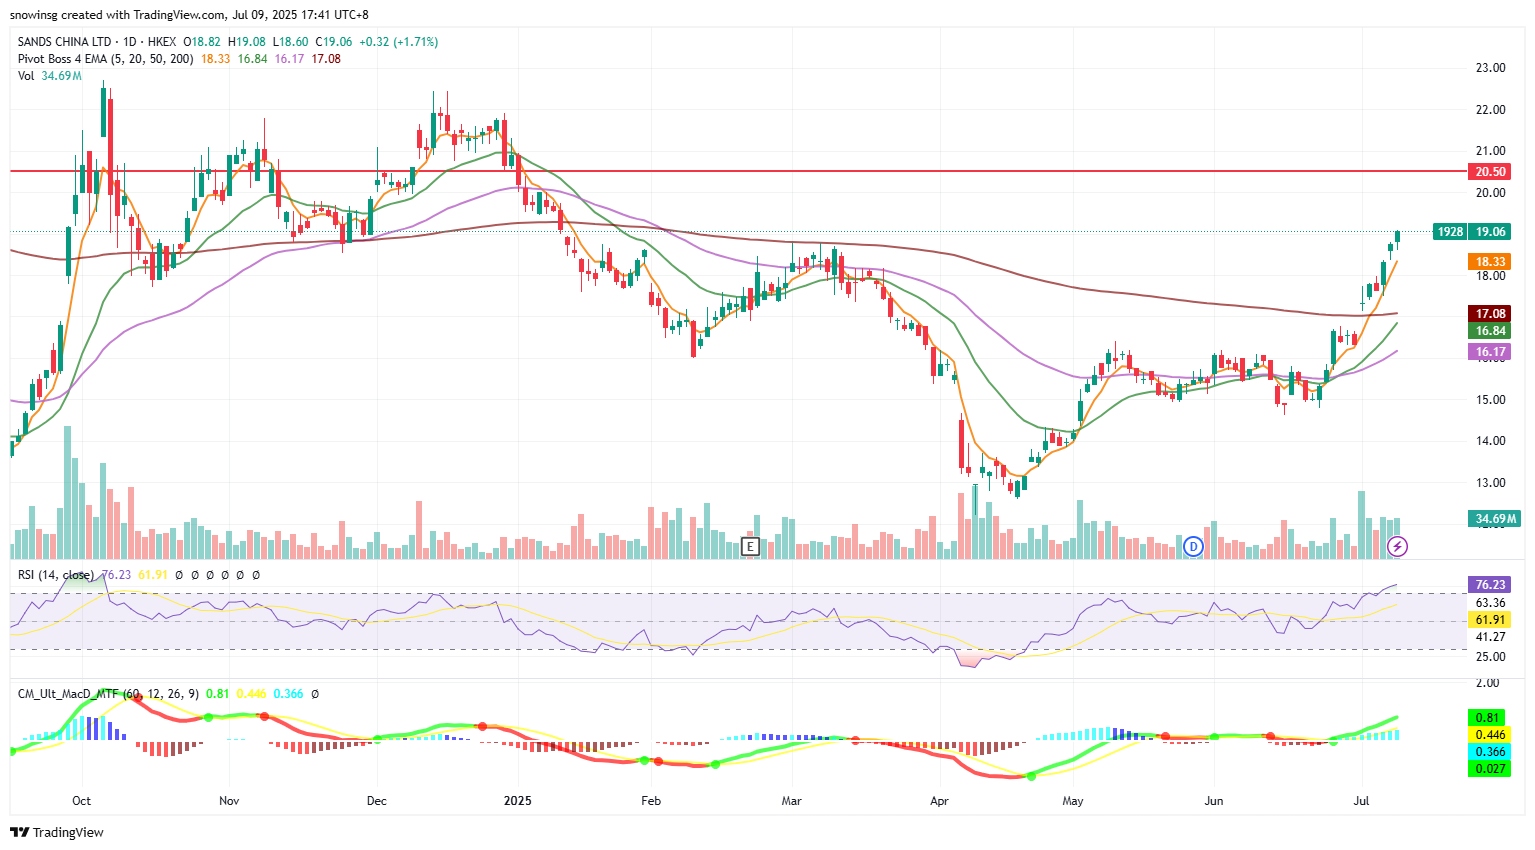Click the green 16.84 EMA price label
Viewport: 1535px width, 850px height.
click(x=1490, y=331)
